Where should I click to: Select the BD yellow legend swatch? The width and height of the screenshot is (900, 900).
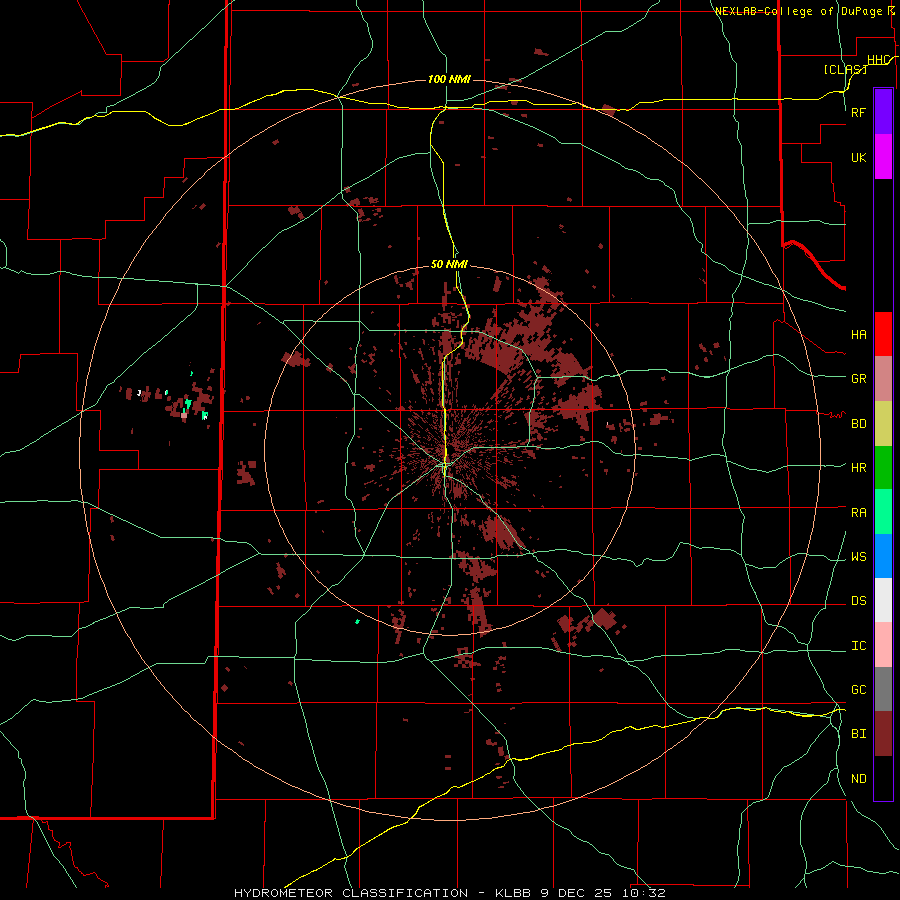point(883,424)
